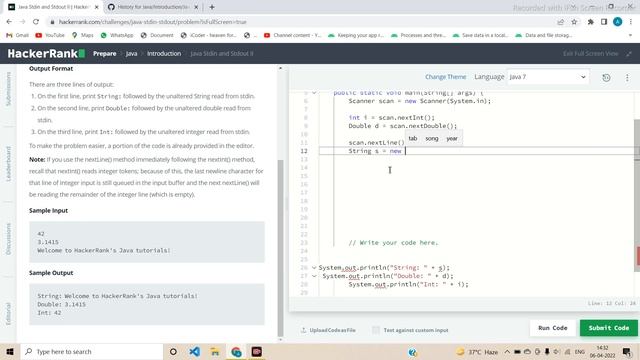Open the Gmail bookmark
640x360 pixels.
(x=18, y=35)
